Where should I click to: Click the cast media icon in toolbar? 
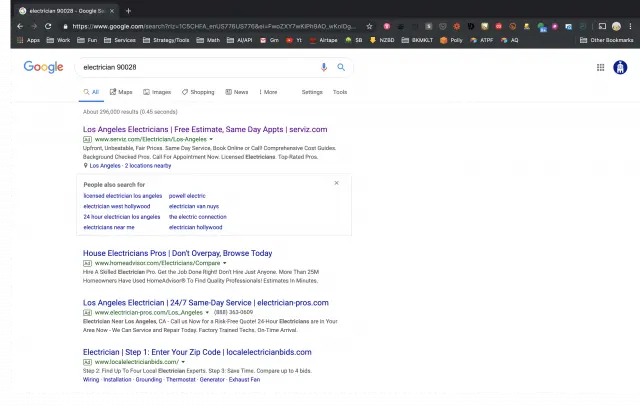(x=602, y=26)
